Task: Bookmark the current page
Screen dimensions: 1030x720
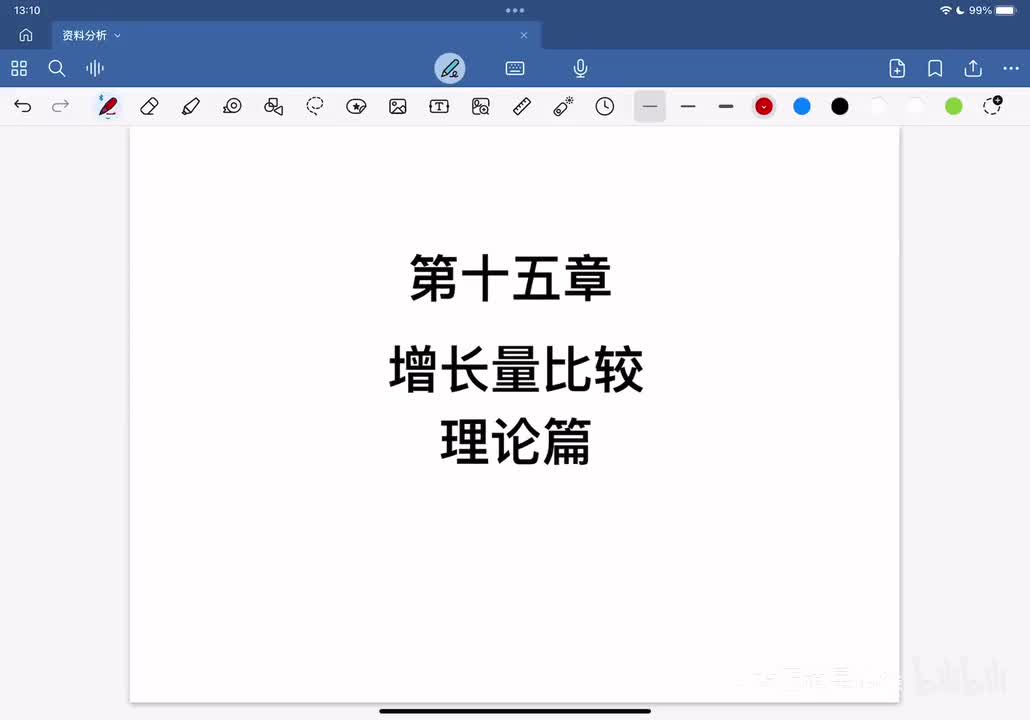Action: click(x=935, y=68)
